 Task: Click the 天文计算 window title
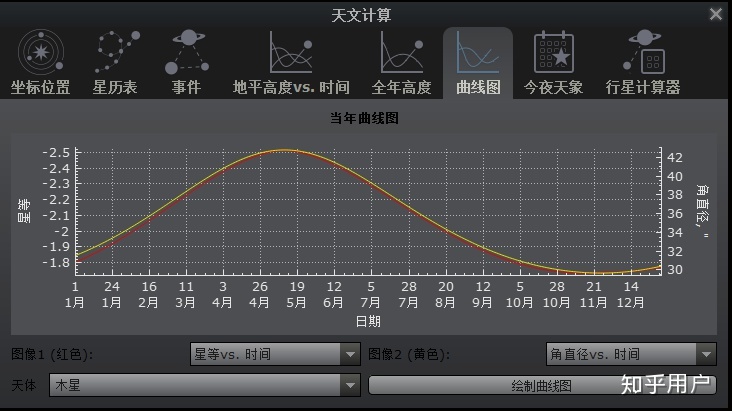coord(361,15)
